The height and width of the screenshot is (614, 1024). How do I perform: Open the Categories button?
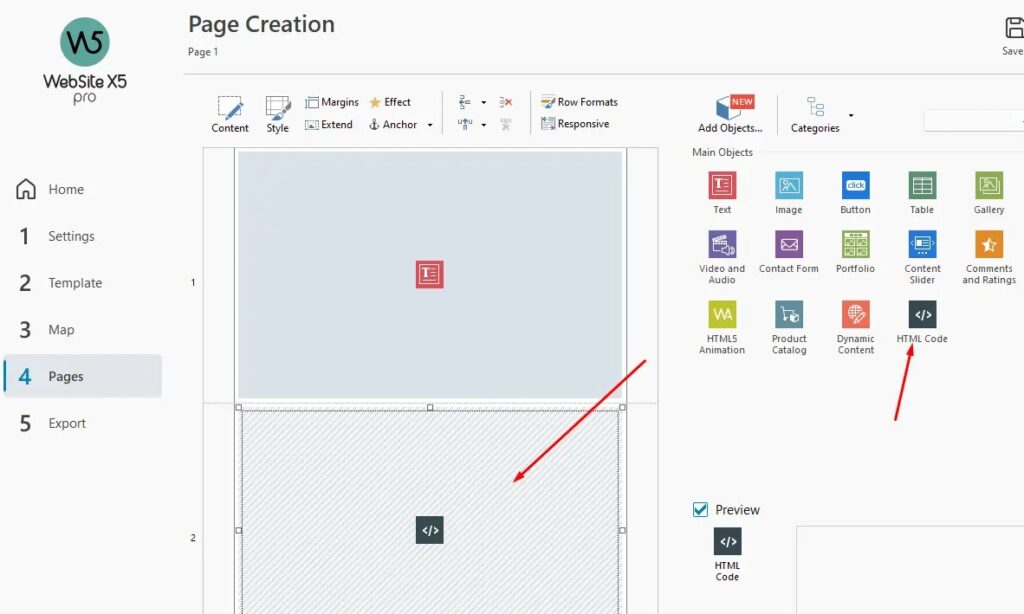815,114
